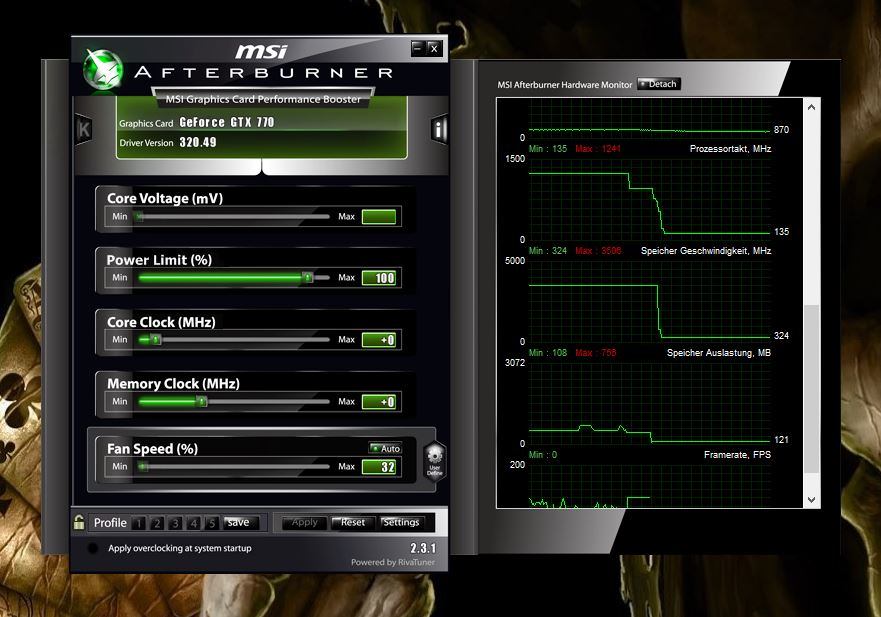Select profile slot 5
Image resolution: width=881 pixels, height=617 pixels.
[x=212, y=523]
